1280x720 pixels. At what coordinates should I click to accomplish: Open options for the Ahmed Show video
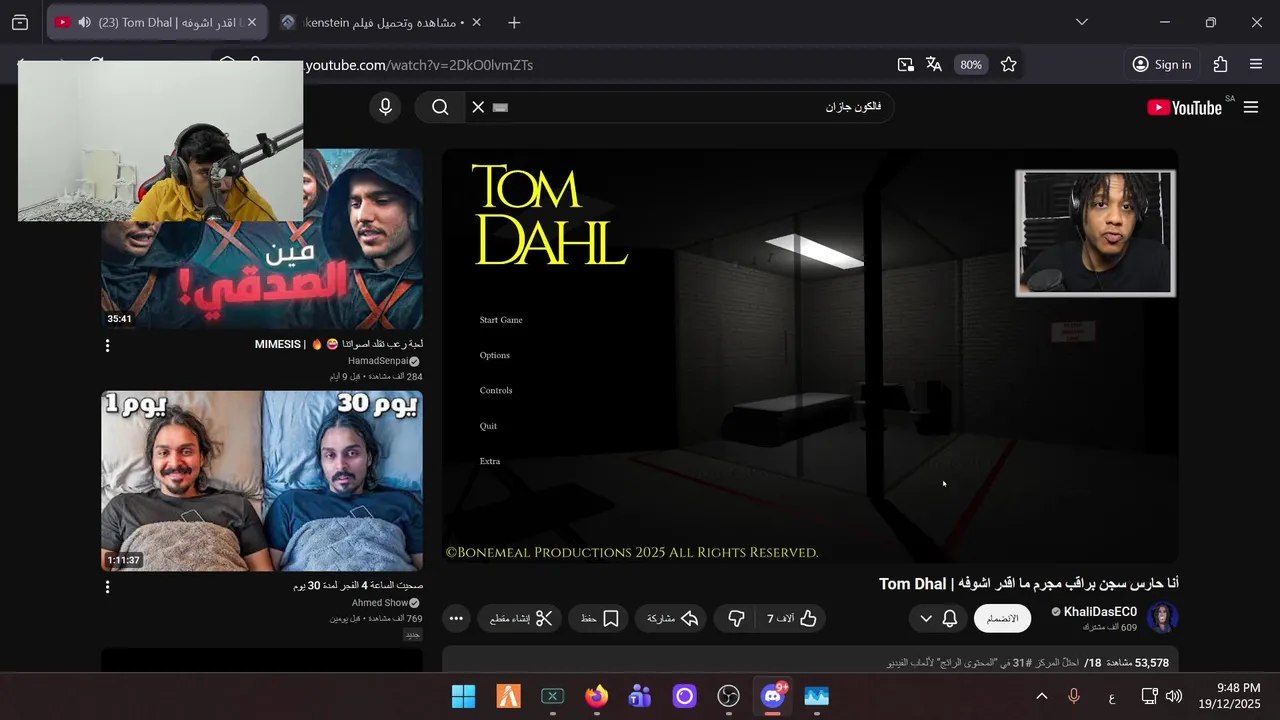pyautogui.click(x=107, y=587)
